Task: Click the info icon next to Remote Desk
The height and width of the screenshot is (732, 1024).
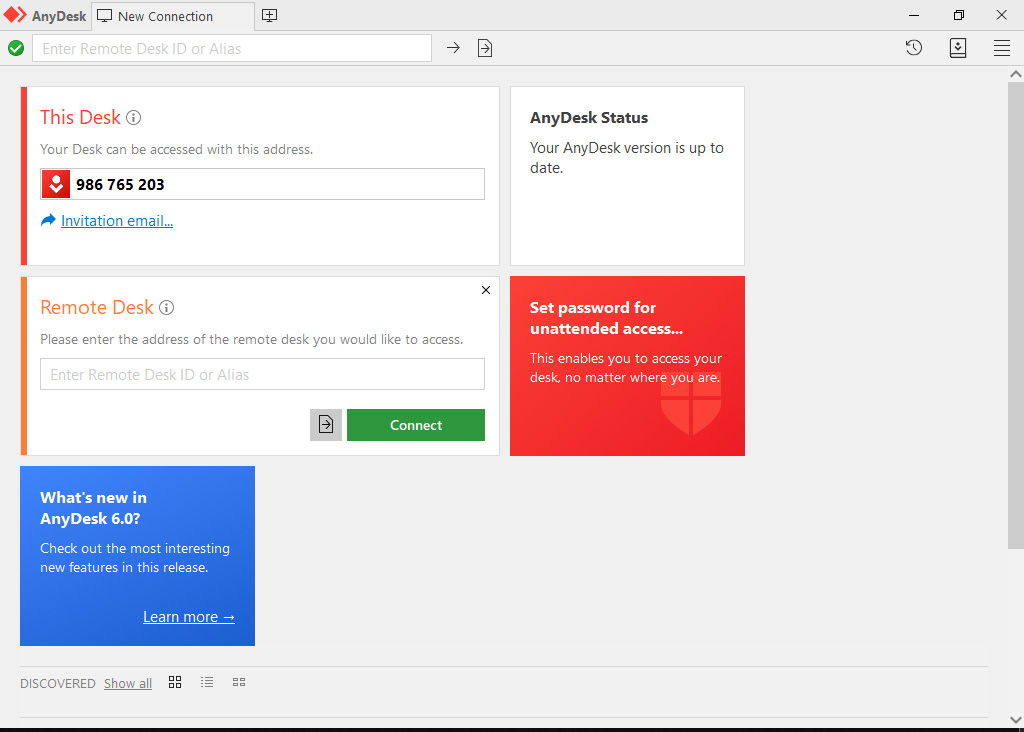Action: 167,308
